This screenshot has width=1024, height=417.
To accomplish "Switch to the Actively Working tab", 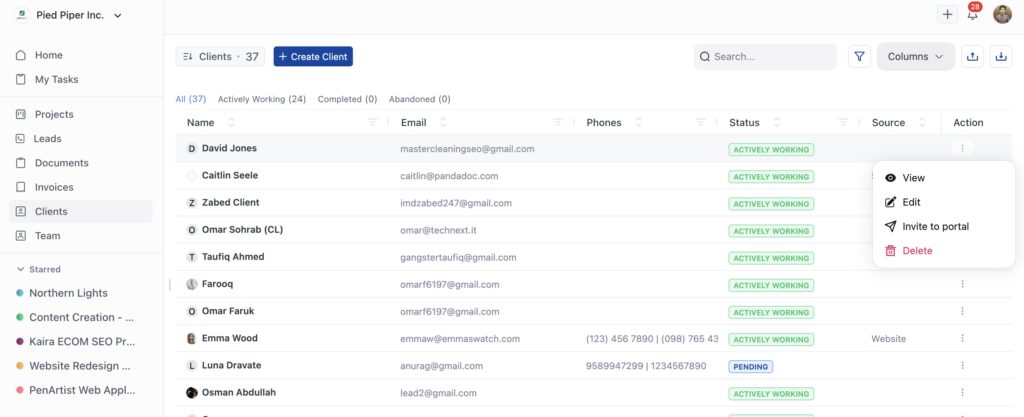I will click(261, 99).
